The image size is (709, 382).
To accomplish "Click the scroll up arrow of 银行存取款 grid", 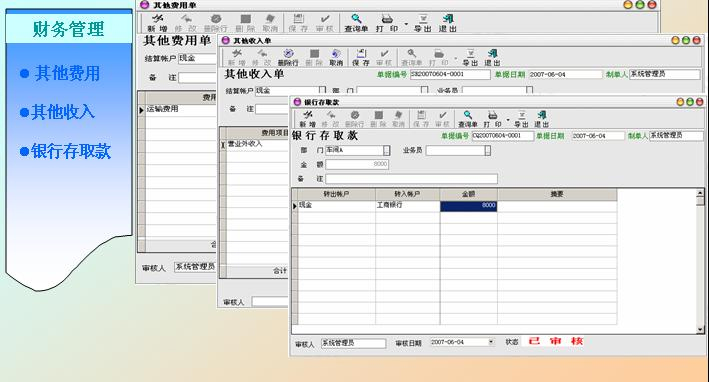I will 700,193.
